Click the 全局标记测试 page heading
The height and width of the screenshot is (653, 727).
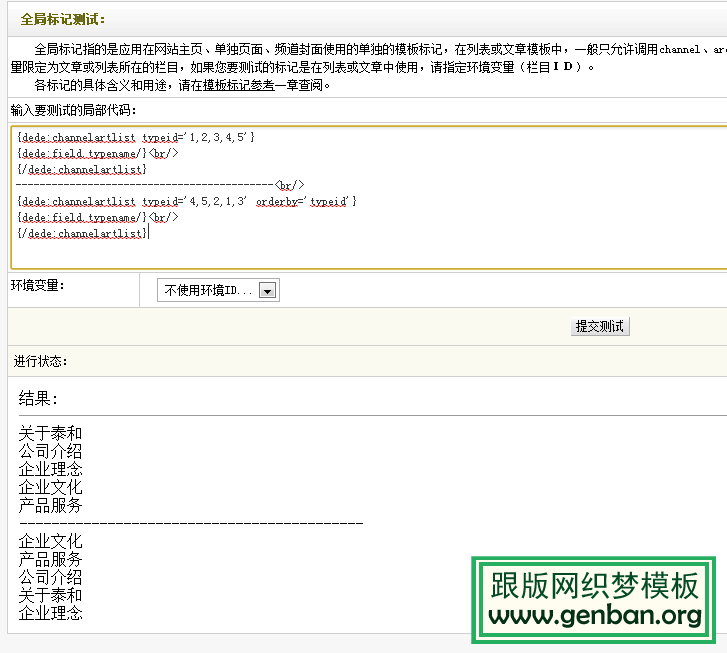click(x=62, y=19)
